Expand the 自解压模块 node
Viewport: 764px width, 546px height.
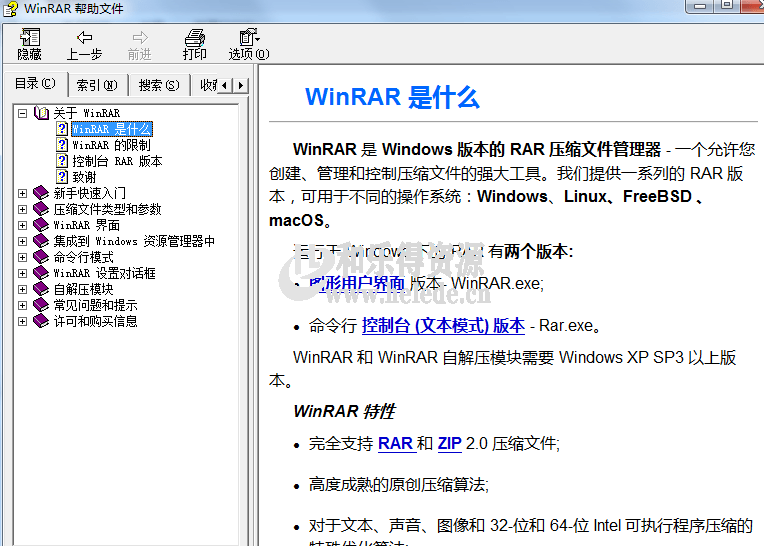[22, 289]
